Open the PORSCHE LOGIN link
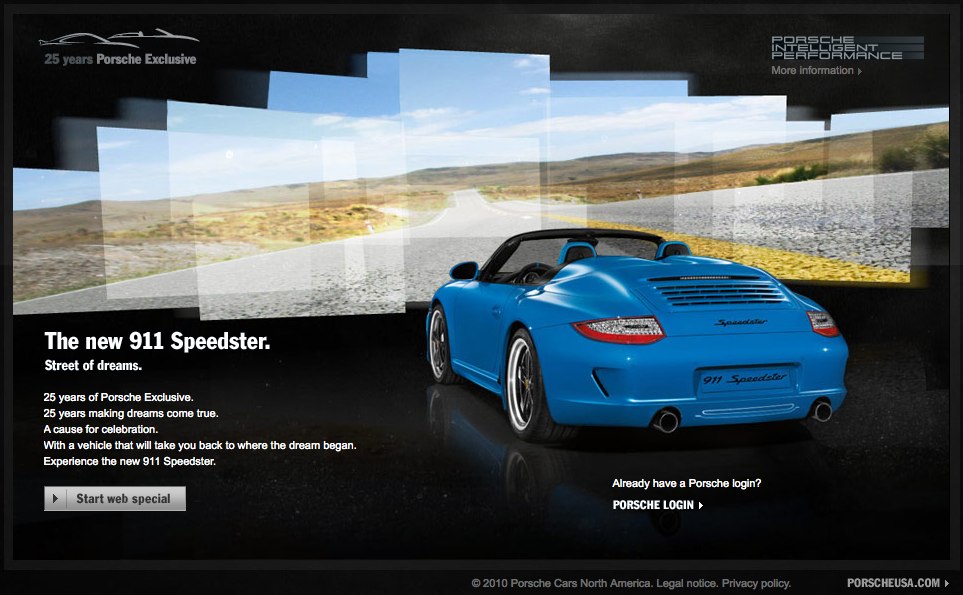 click(x=658, y=505)
